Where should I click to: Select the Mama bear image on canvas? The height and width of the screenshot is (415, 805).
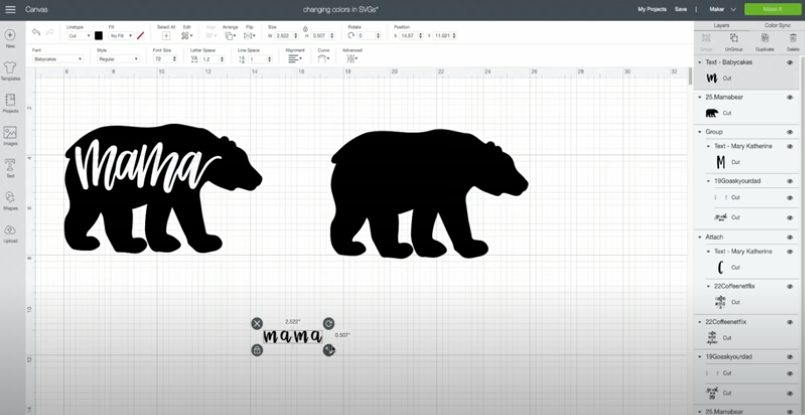click(163, 188)
